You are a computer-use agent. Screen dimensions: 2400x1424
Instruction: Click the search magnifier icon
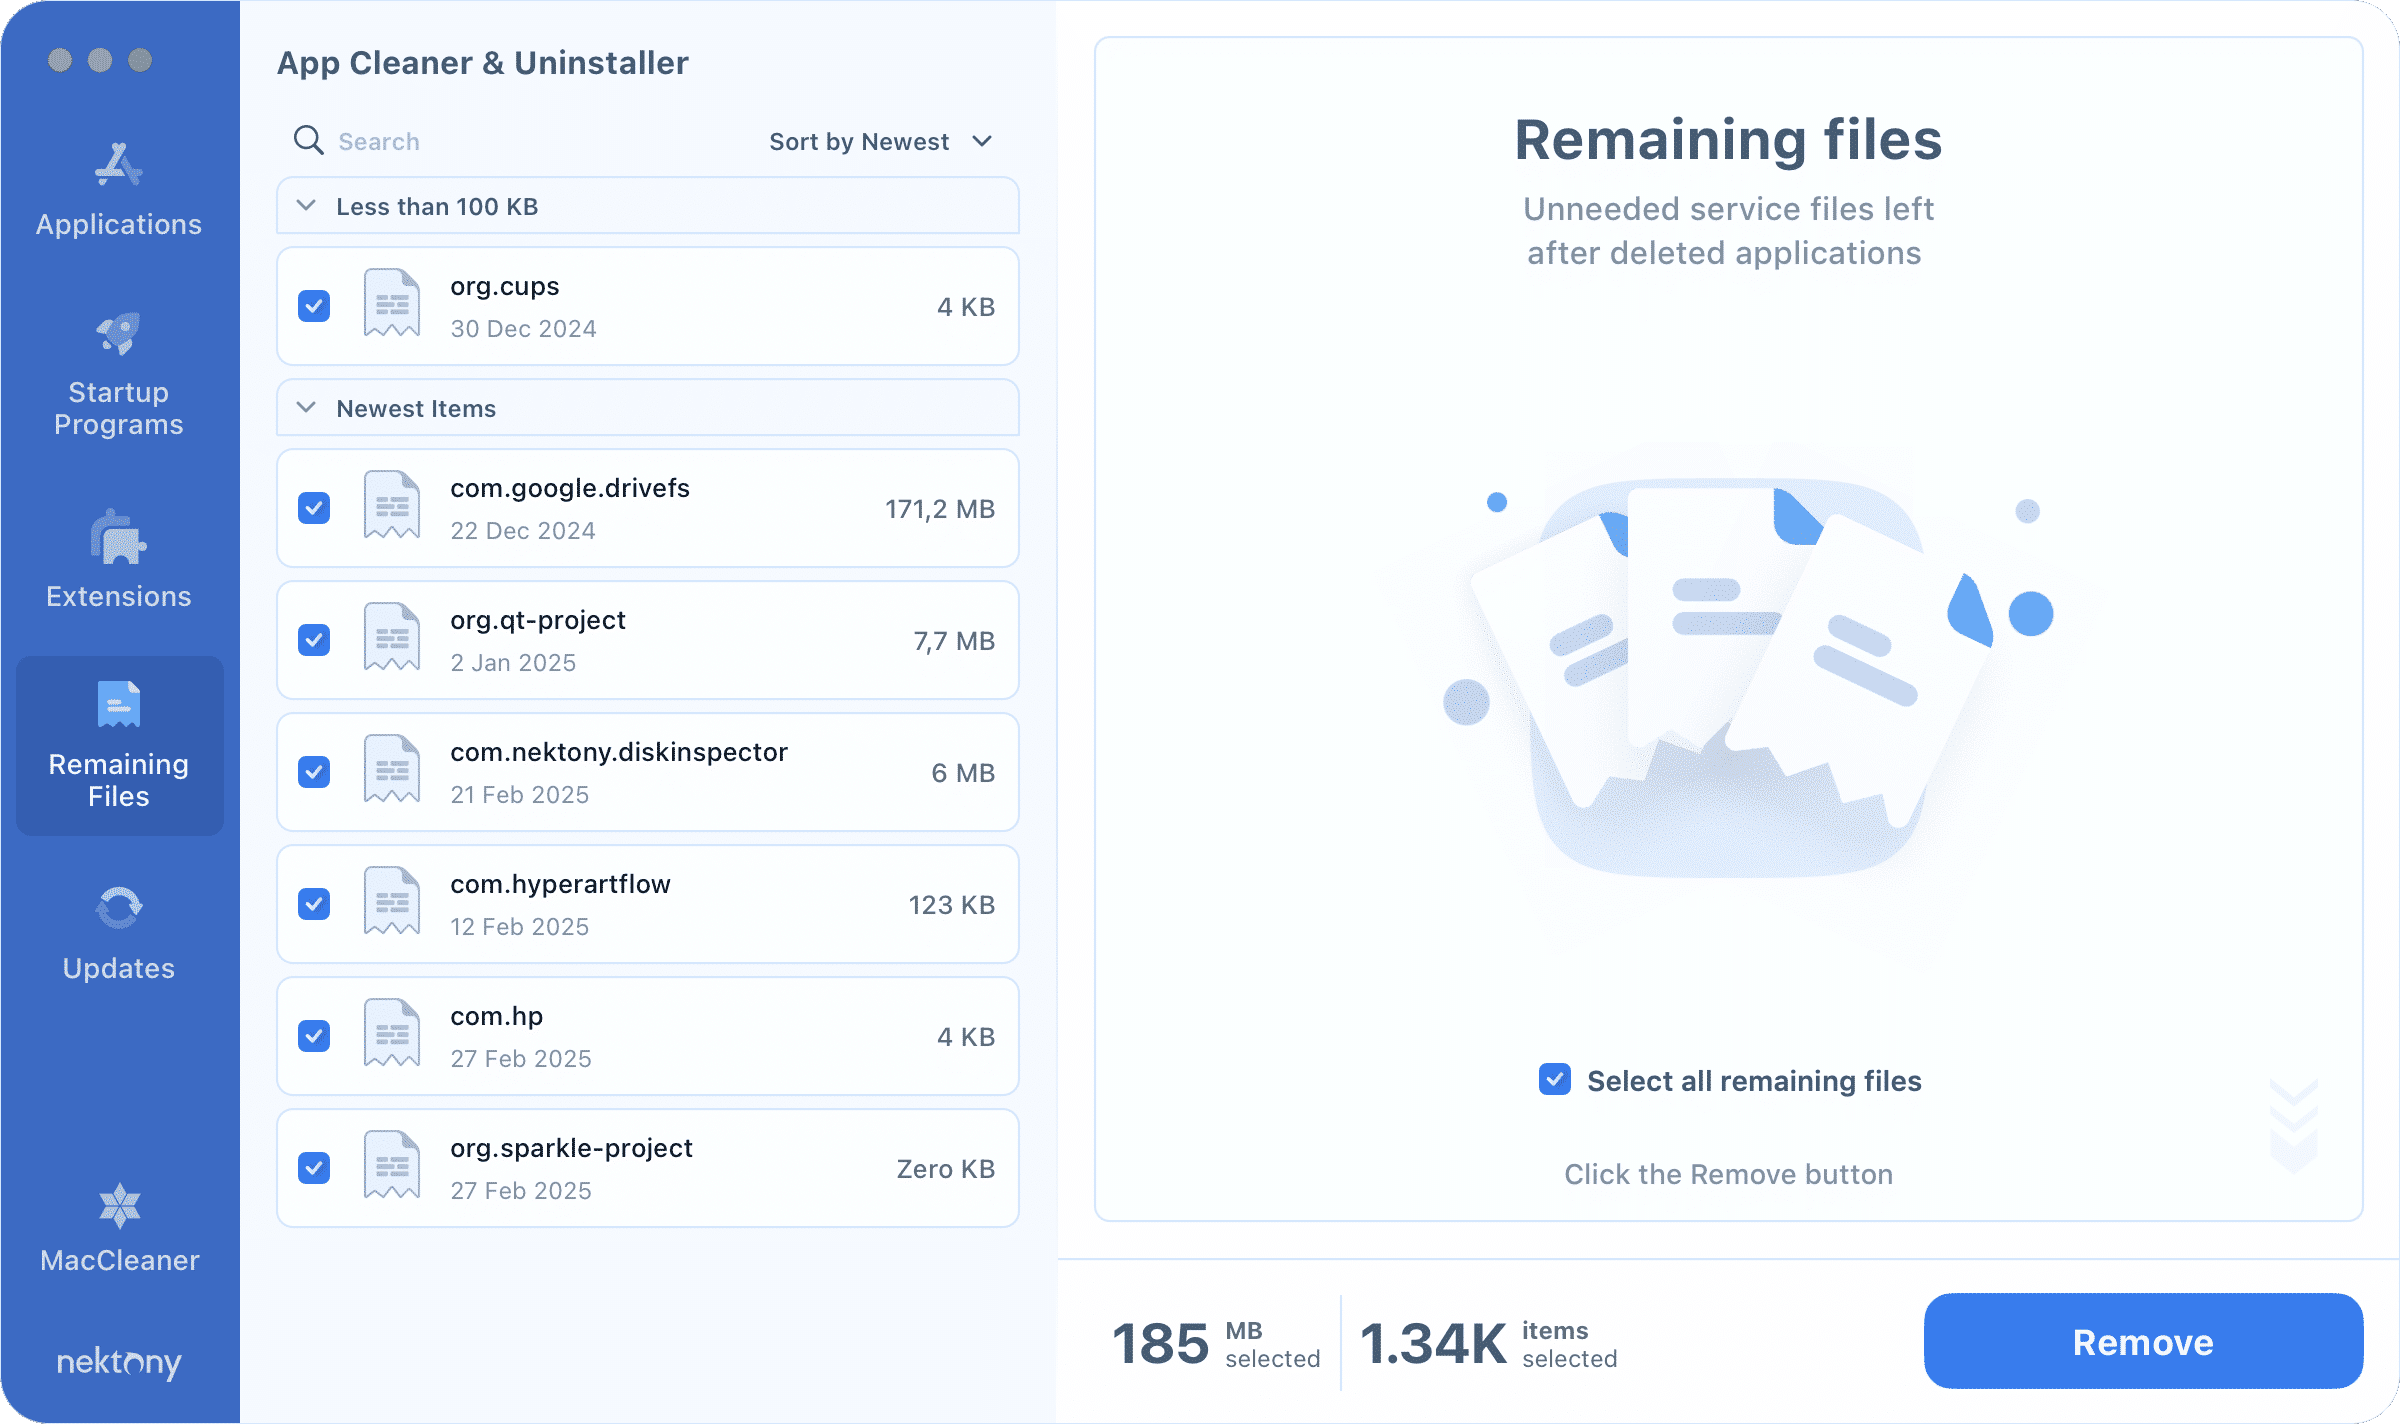tap(308, 141)
